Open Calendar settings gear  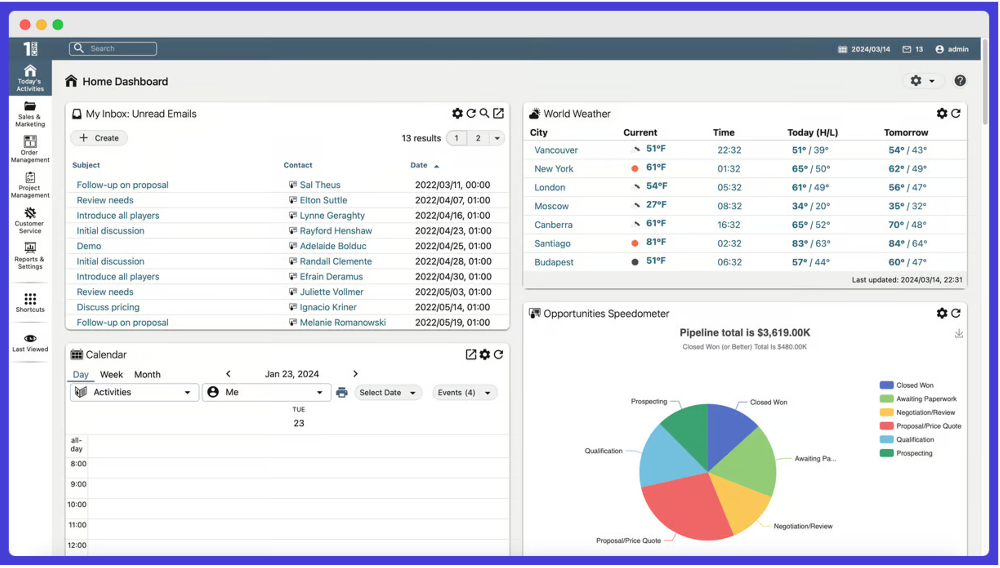coord(485,354)
